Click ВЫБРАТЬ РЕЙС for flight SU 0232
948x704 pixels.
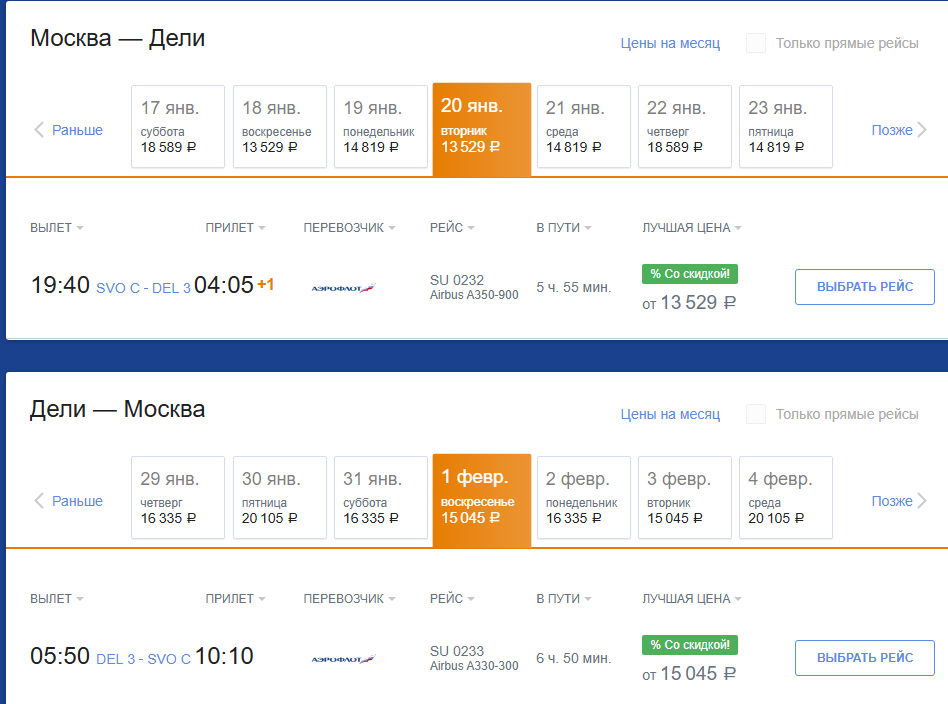pos(865,287)
